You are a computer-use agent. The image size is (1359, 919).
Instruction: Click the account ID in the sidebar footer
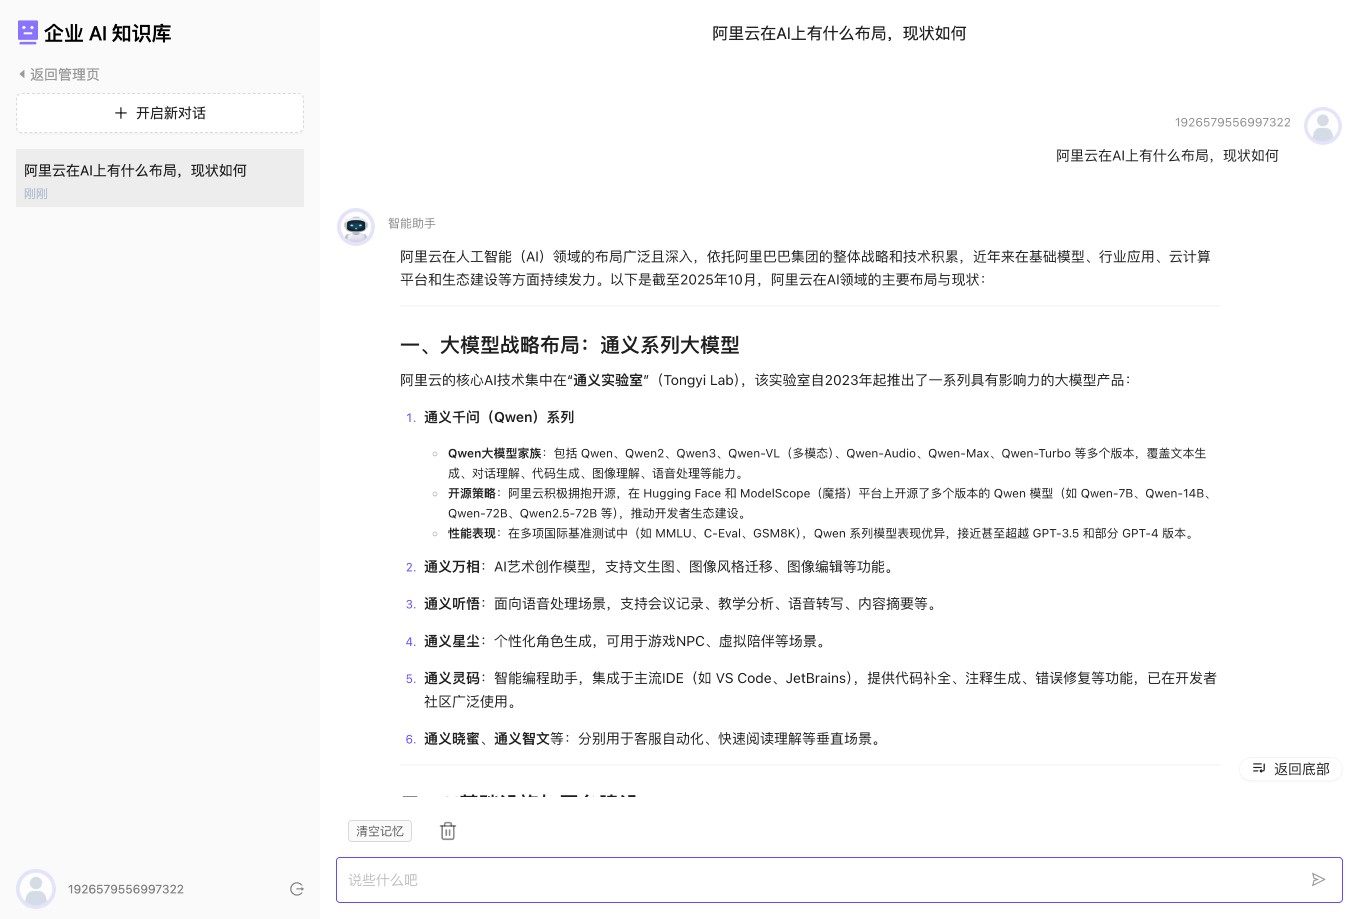[126, 889]
